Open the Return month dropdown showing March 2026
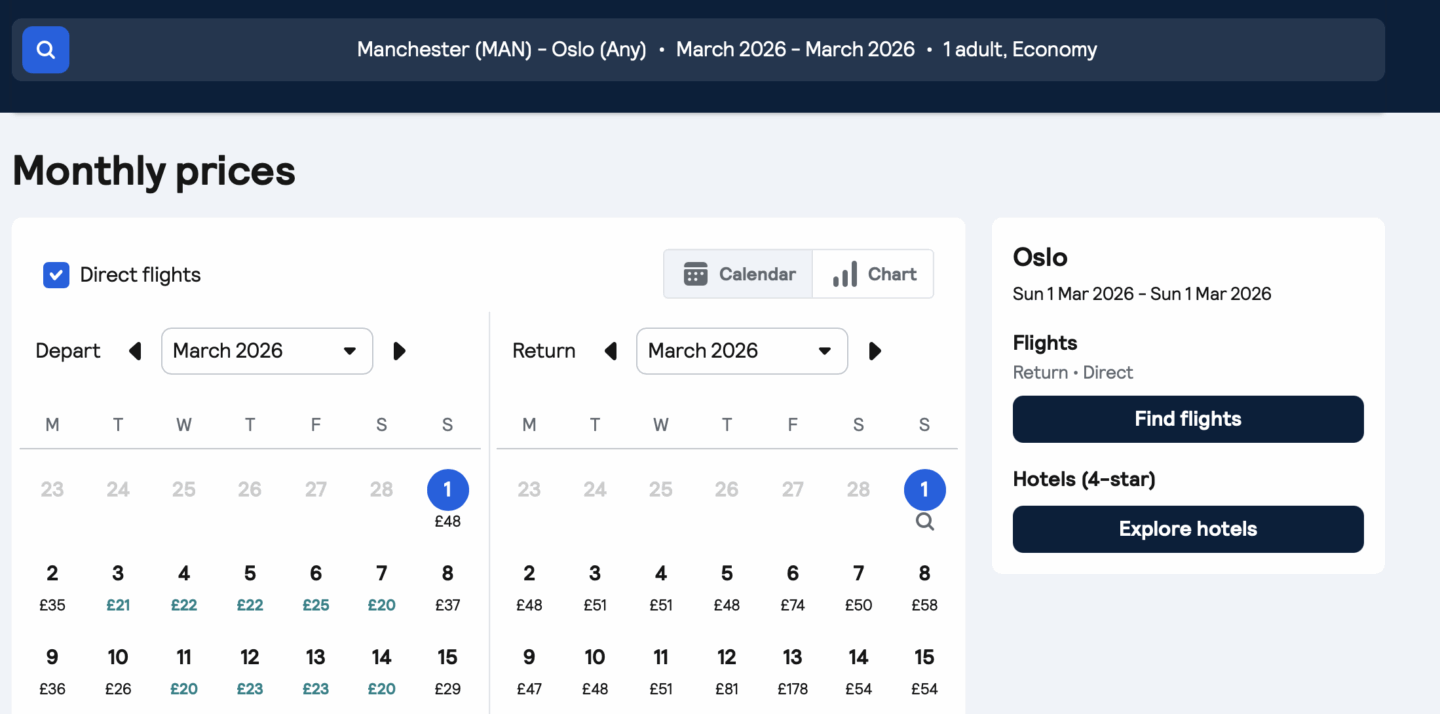Viewport: 1440px width, 714px height. [742, 351]
